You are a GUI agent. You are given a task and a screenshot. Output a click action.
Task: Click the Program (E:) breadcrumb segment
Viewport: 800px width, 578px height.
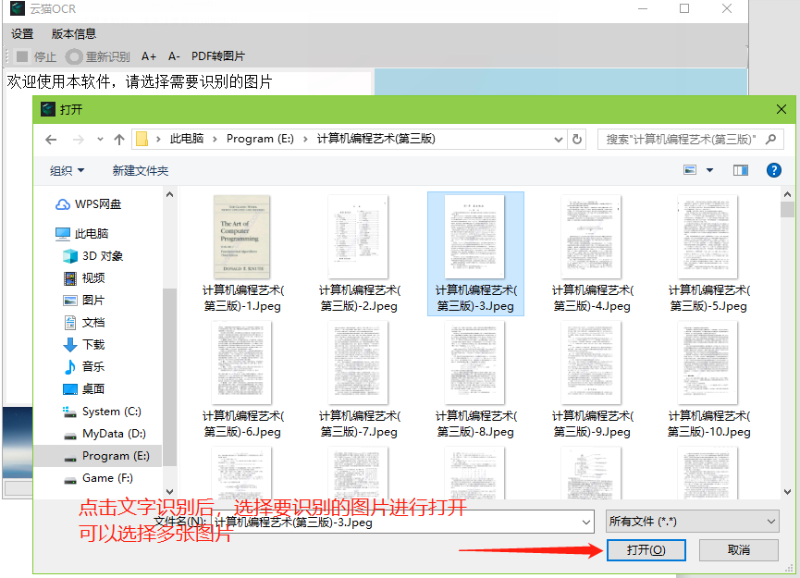click(260, 139)
